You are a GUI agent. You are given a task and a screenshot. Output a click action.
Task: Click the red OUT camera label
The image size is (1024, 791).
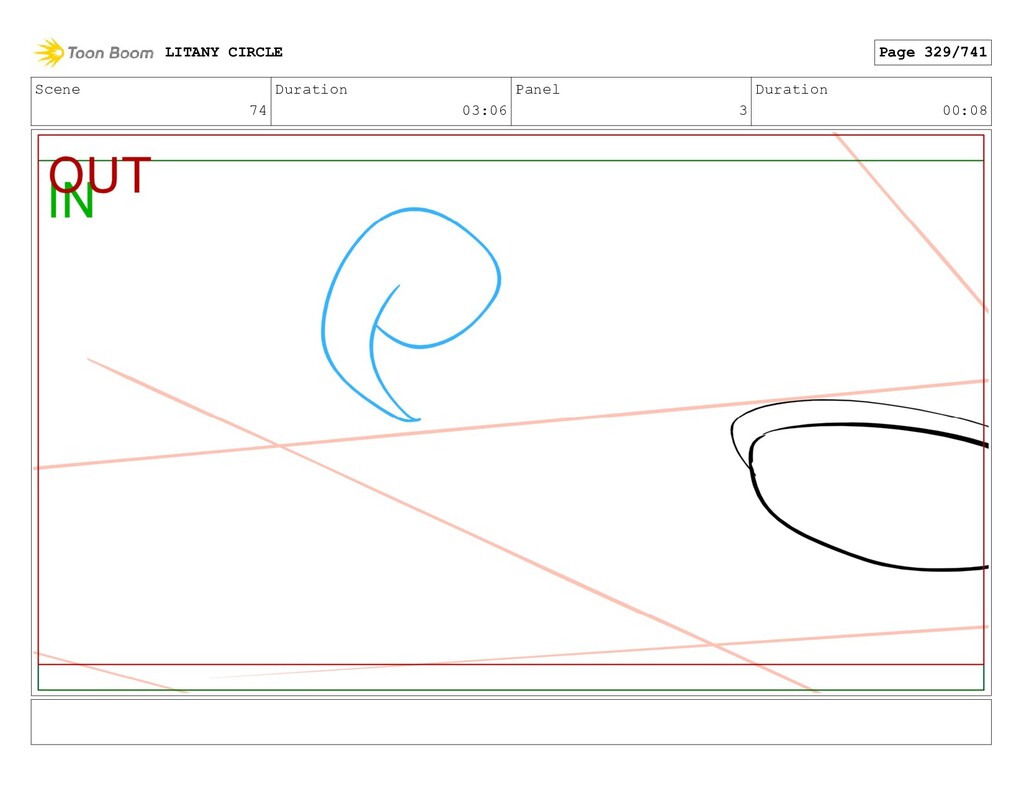tap(100, 174)
